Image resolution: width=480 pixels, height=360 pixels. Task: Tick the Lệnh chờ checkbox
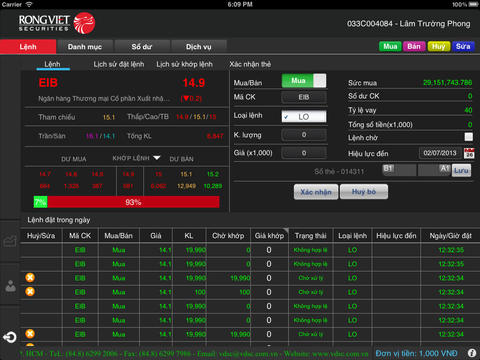pos(469,137)
